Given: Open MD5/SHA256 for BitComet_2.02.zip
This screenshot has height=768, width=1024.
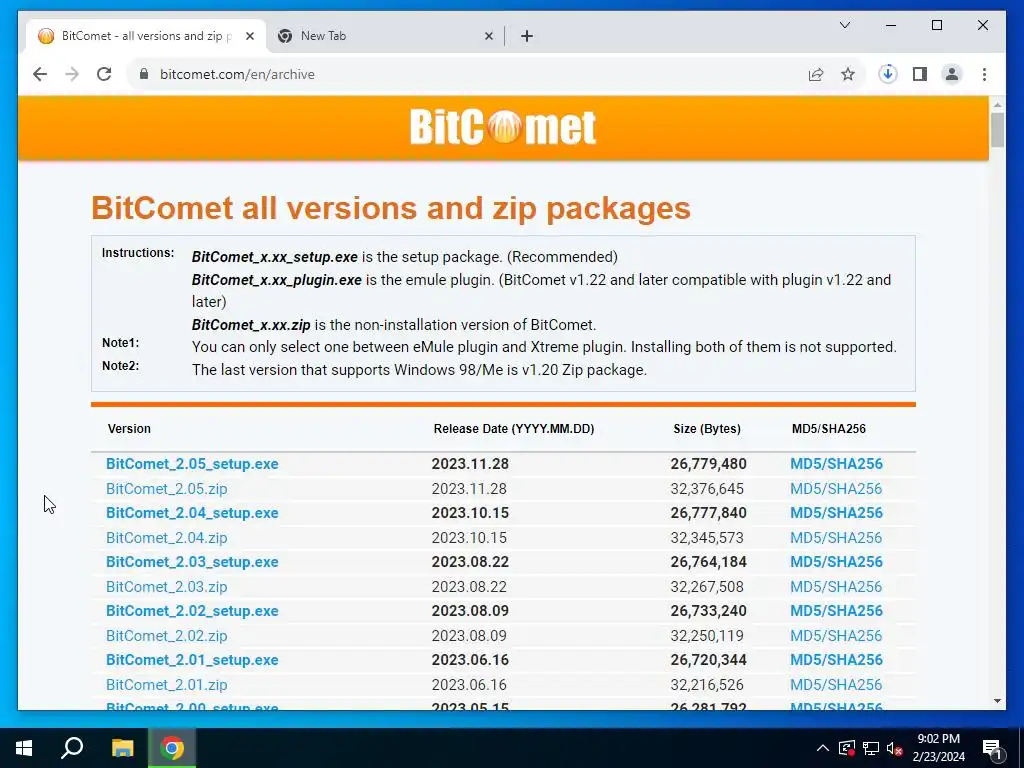Looking at the screenshot, I should pyautogui.click(x=836, y=635).
